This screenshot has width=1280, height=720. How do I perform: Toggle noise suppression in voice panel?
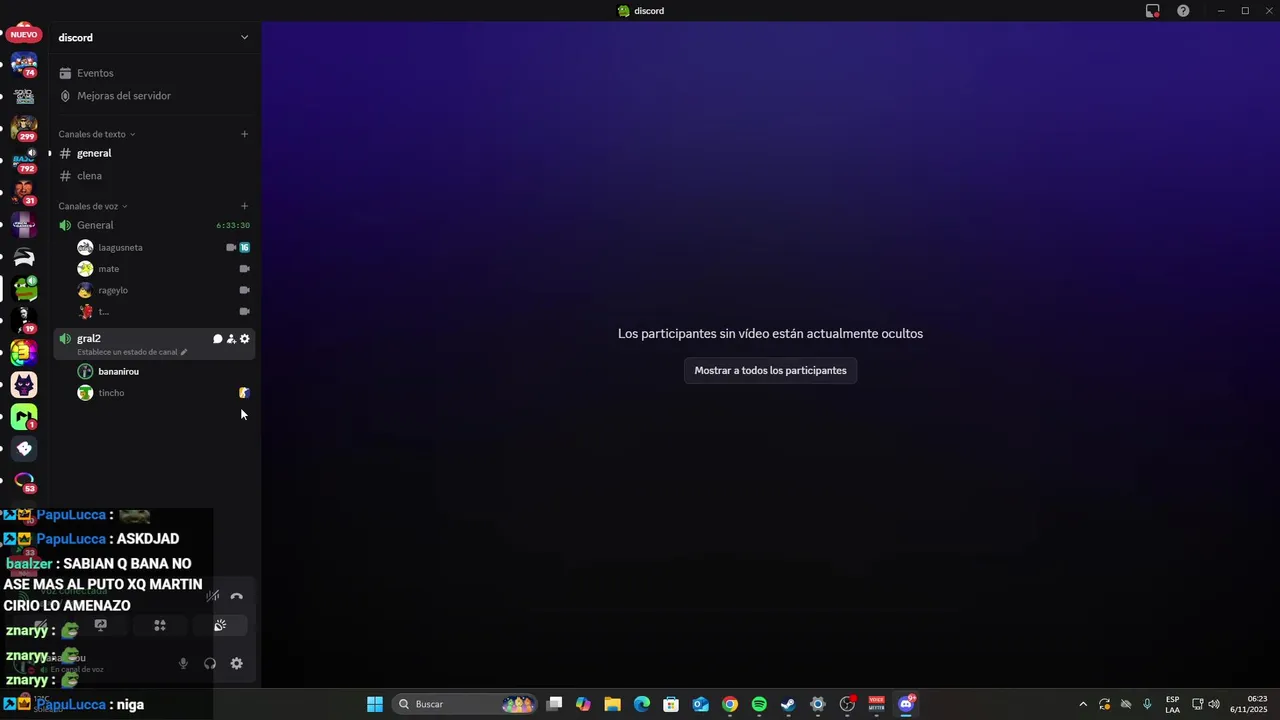(213, 596)
